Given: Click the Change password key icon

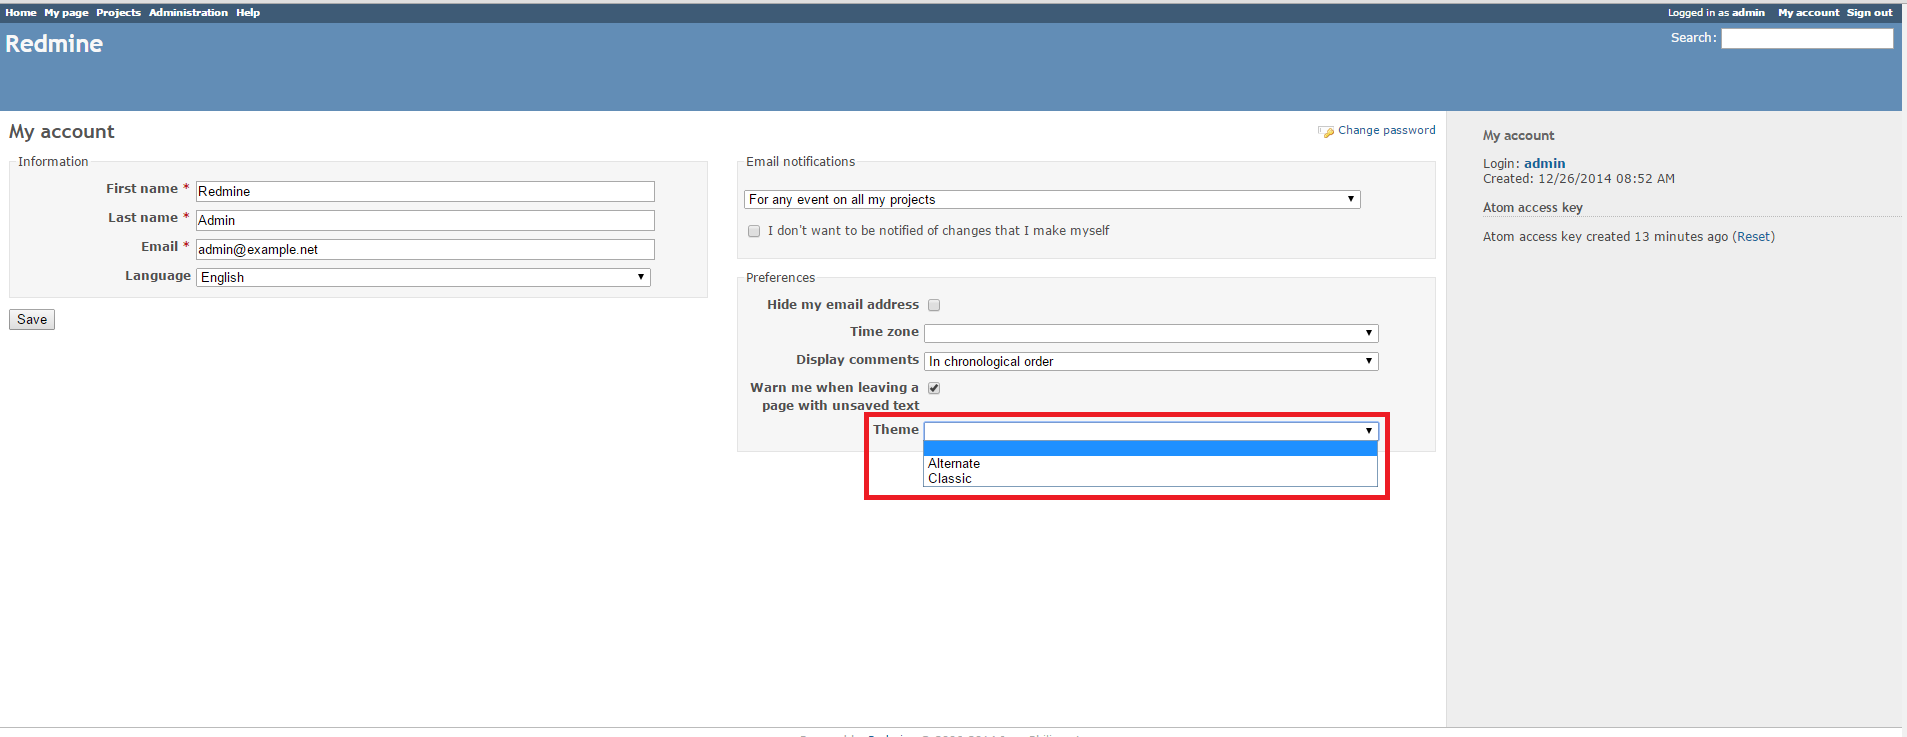Looking at the screenshot, I should point(1326,131).
